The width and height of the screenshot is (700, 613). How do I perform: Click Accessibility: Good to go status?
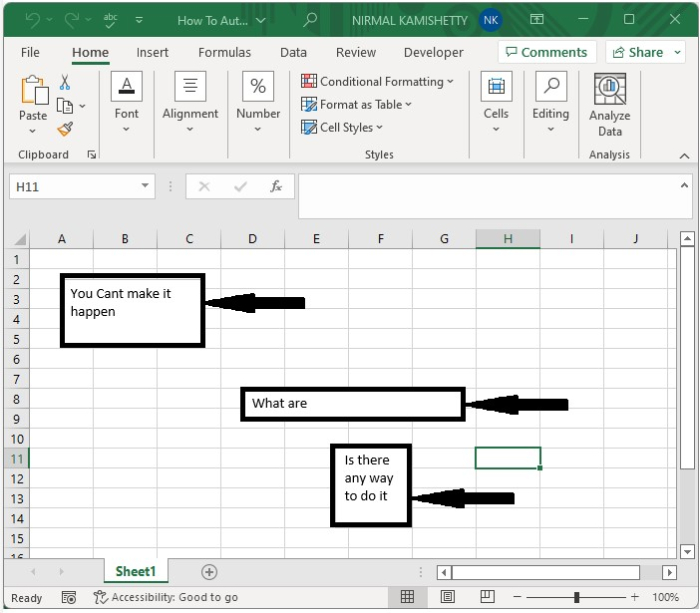click(166, 597)
